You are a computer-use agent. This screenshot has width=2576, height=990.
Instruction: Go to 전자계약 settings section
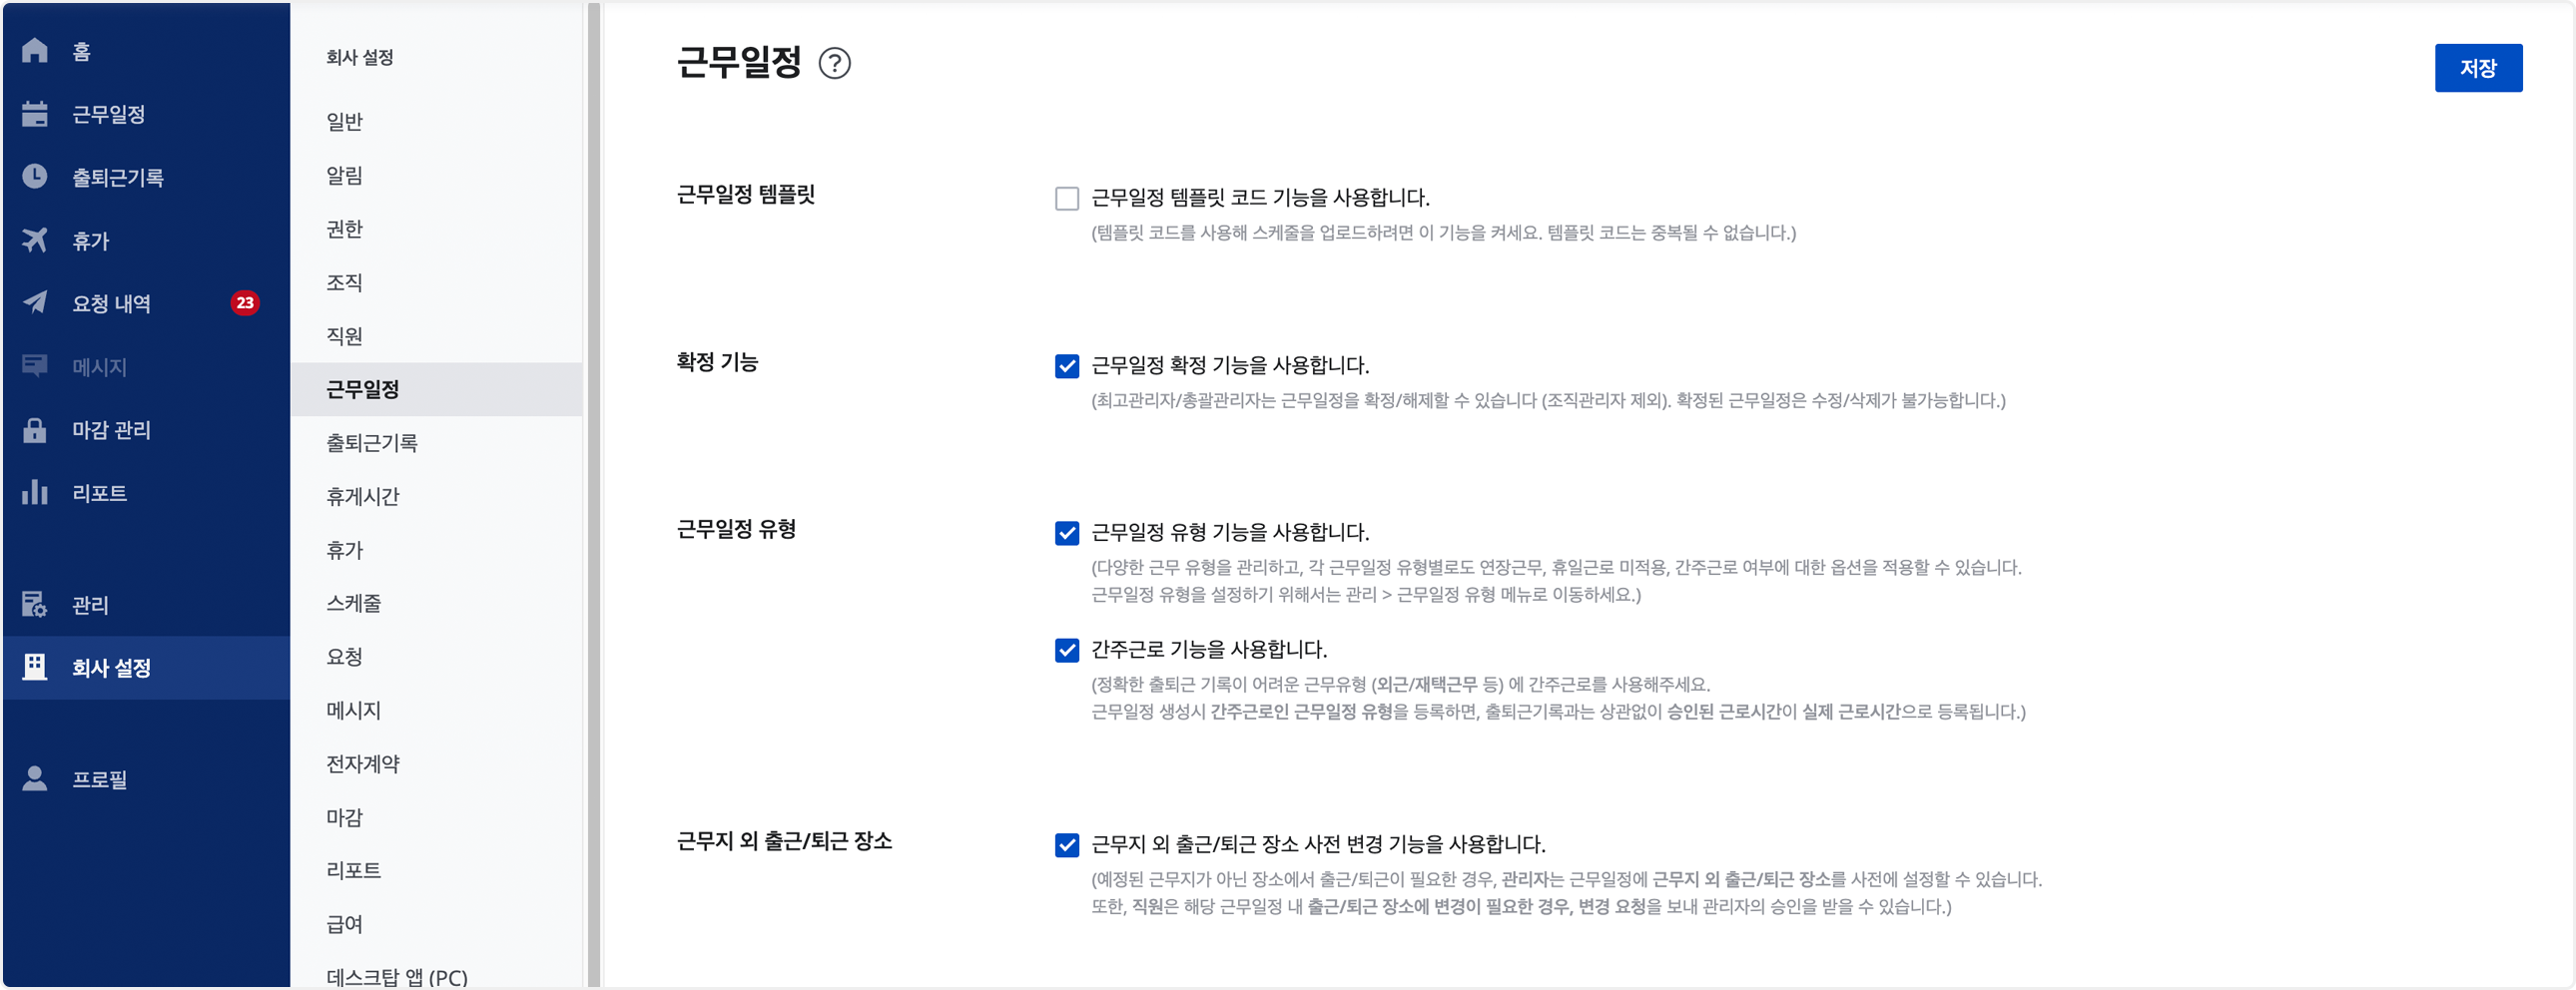[x=362, y=763]
